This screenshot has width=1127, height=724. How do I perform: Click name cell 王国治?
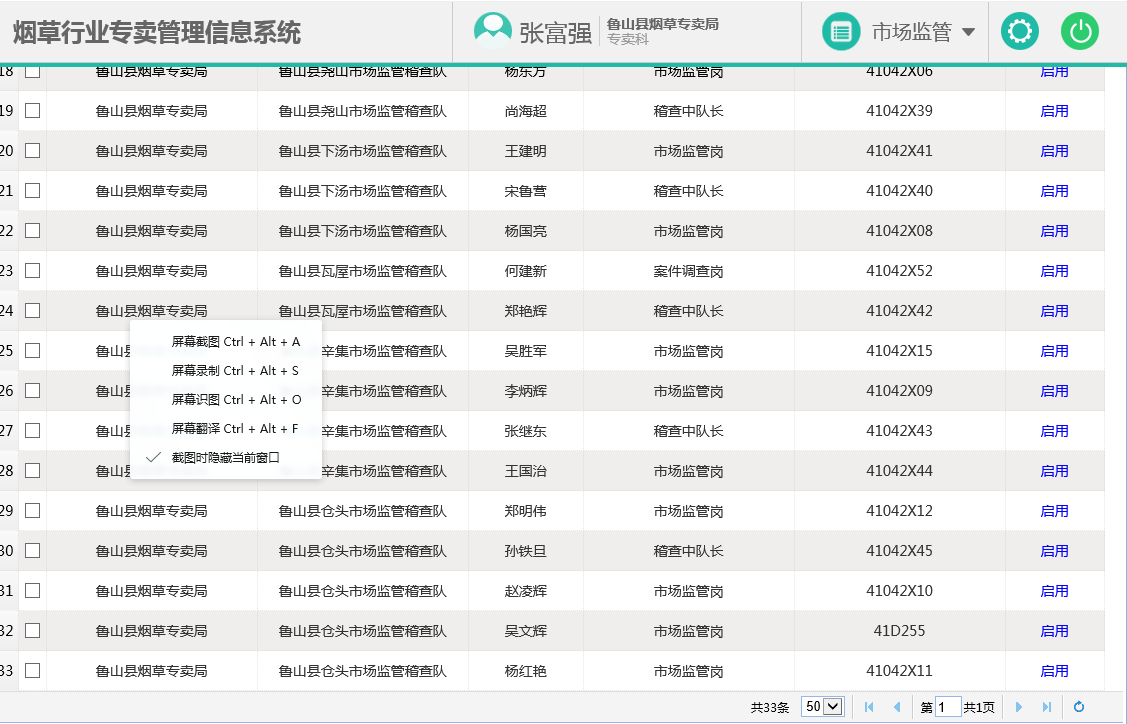click(x=525, y=471)
